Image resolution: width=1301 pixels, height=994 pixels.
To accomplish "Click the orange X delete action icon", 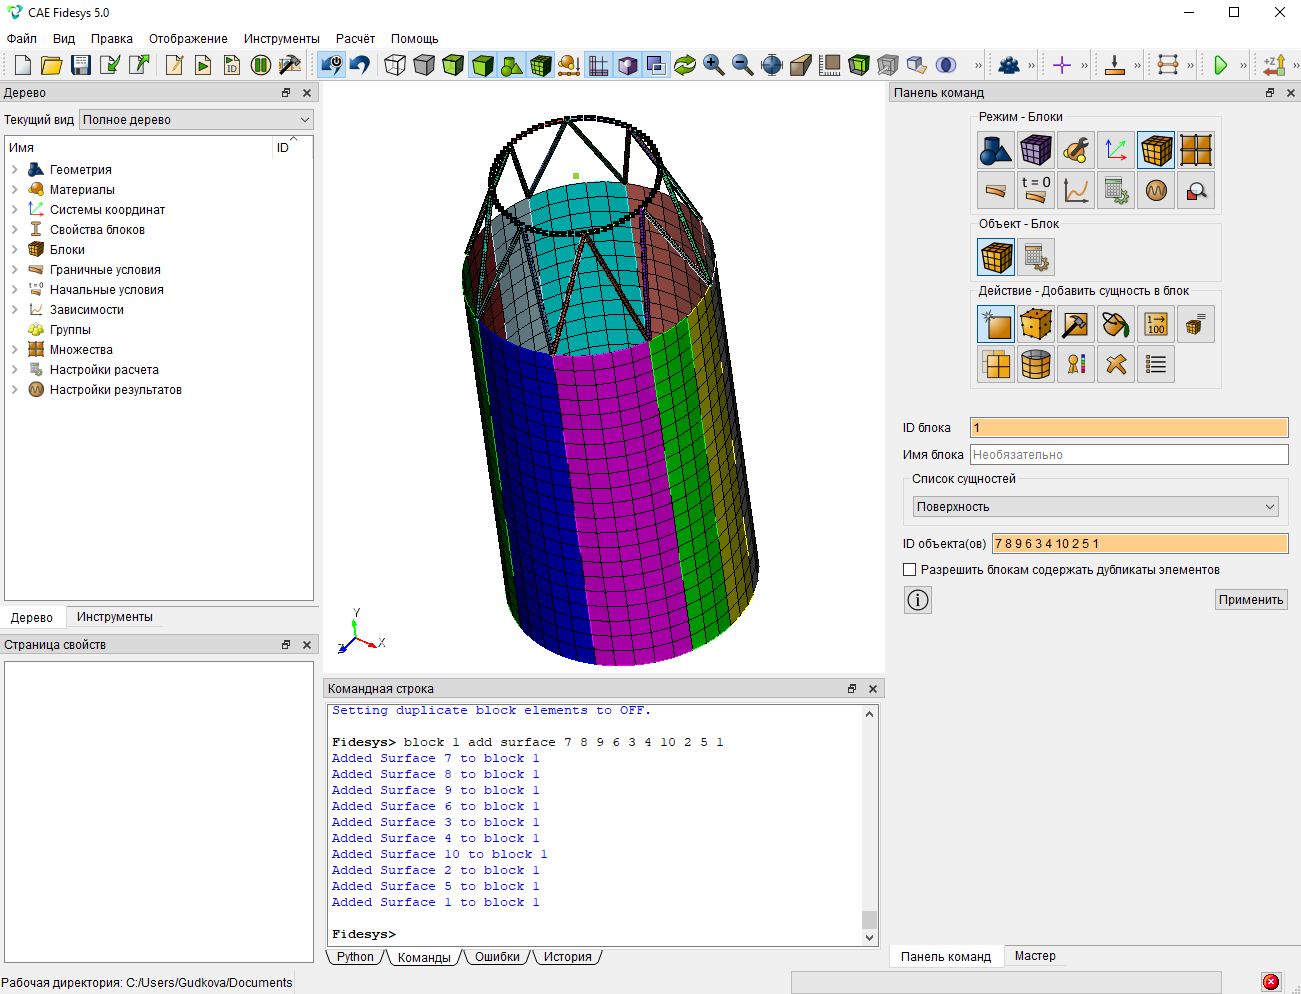I will coord(1116,364).
